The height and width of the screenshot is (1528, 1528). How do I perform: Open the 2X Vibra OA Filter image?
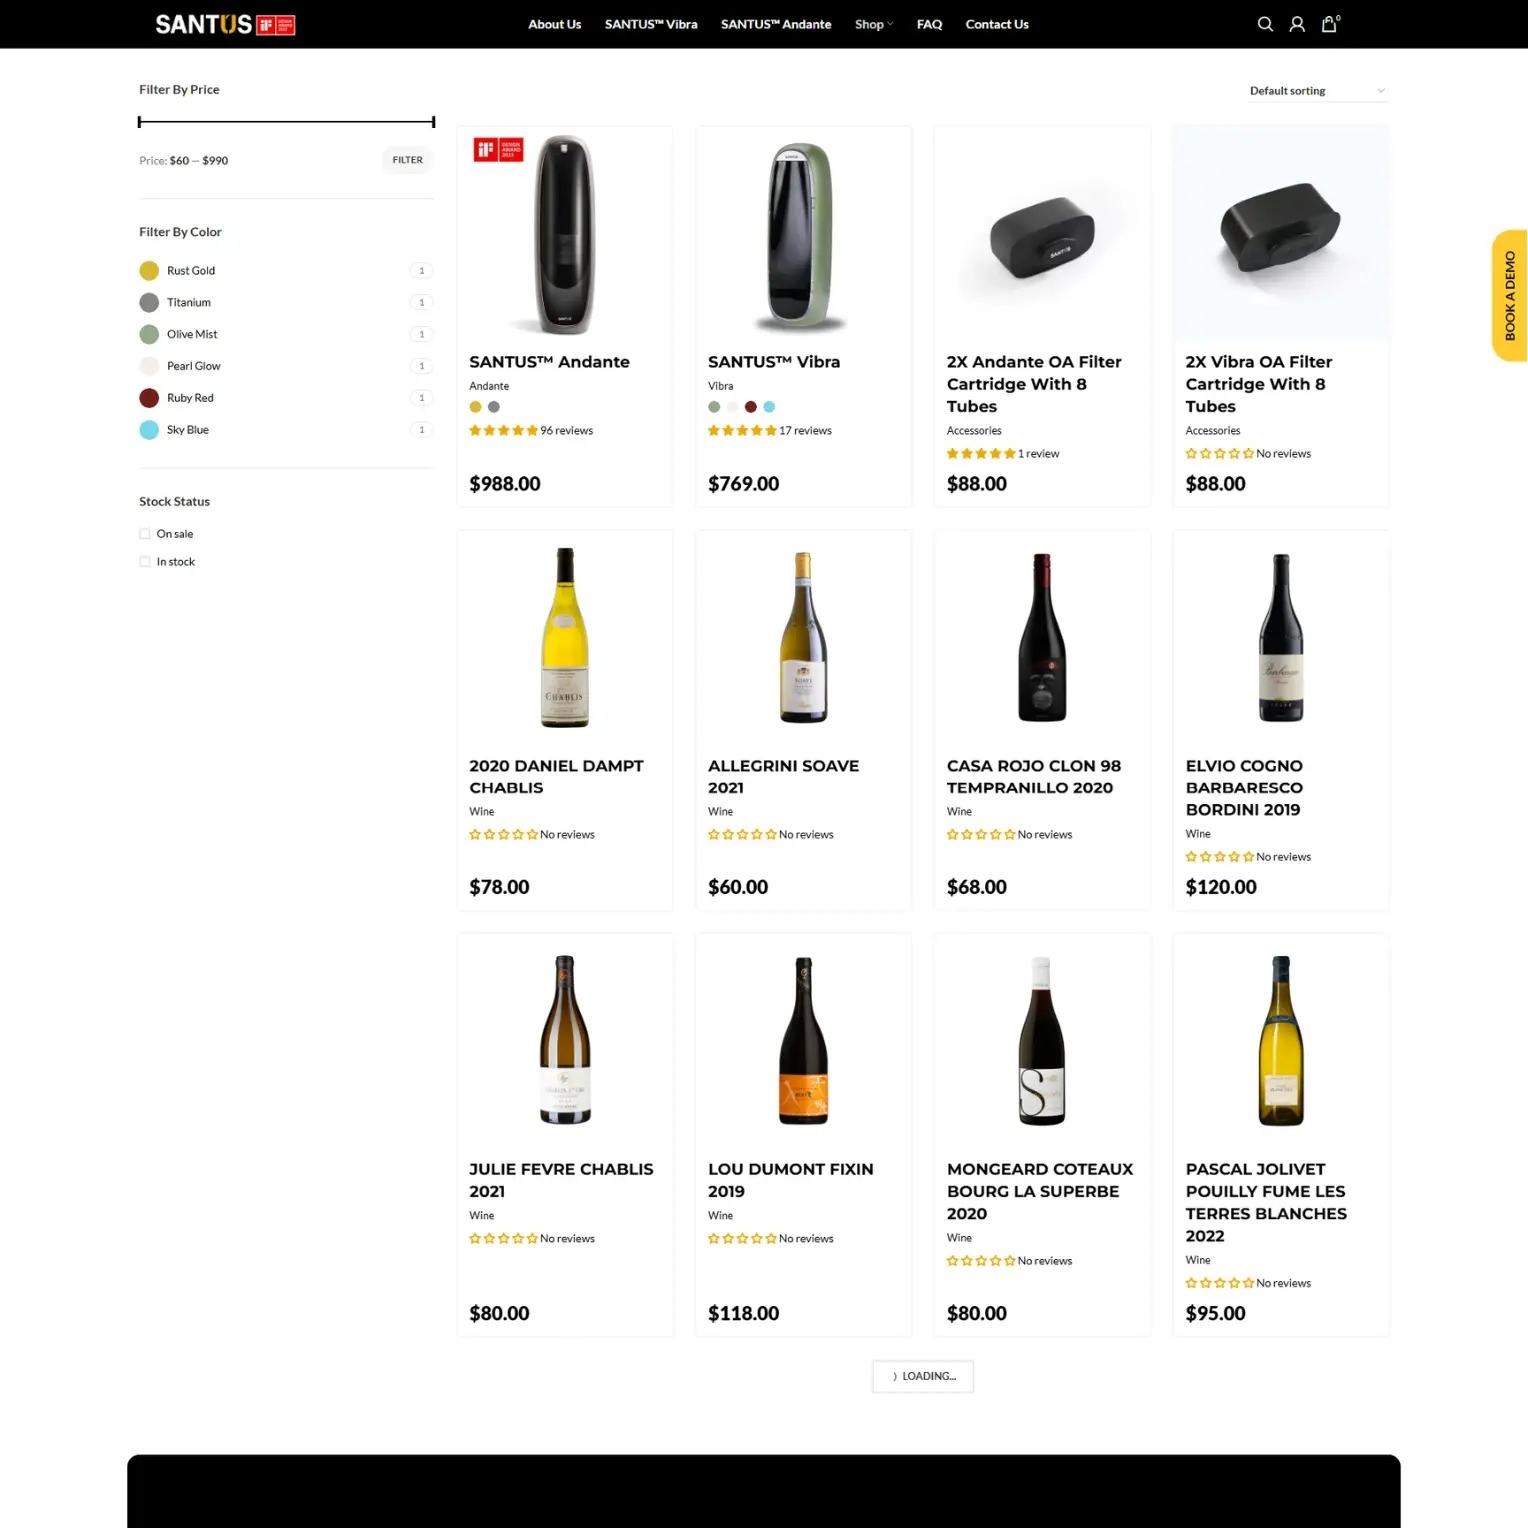1281,234
